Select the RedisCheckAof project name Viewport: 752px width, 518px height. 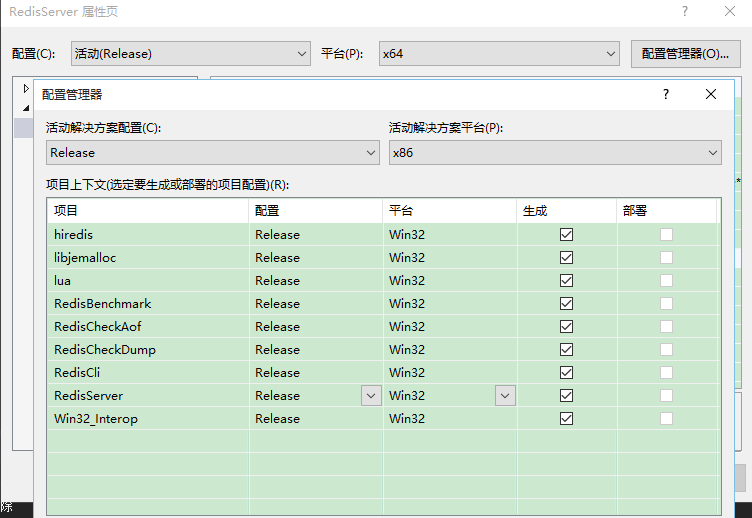click(97, 327)
